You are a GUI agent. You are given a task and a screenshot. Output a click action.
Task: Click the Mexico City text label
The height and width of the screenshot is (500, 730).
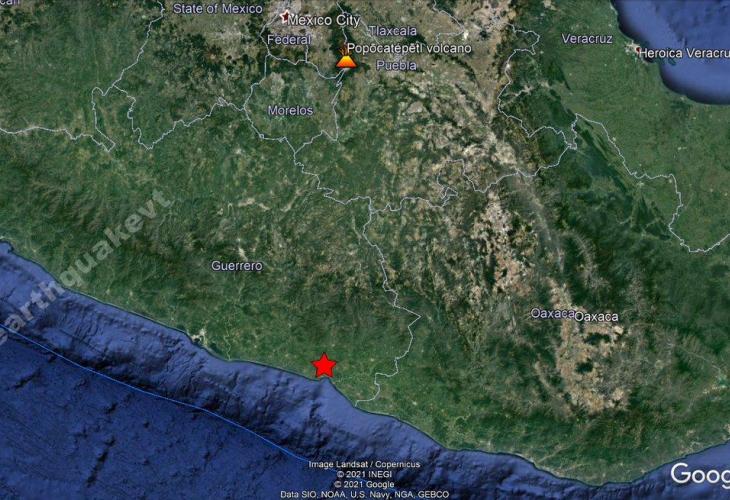click(x=324, y=19)
